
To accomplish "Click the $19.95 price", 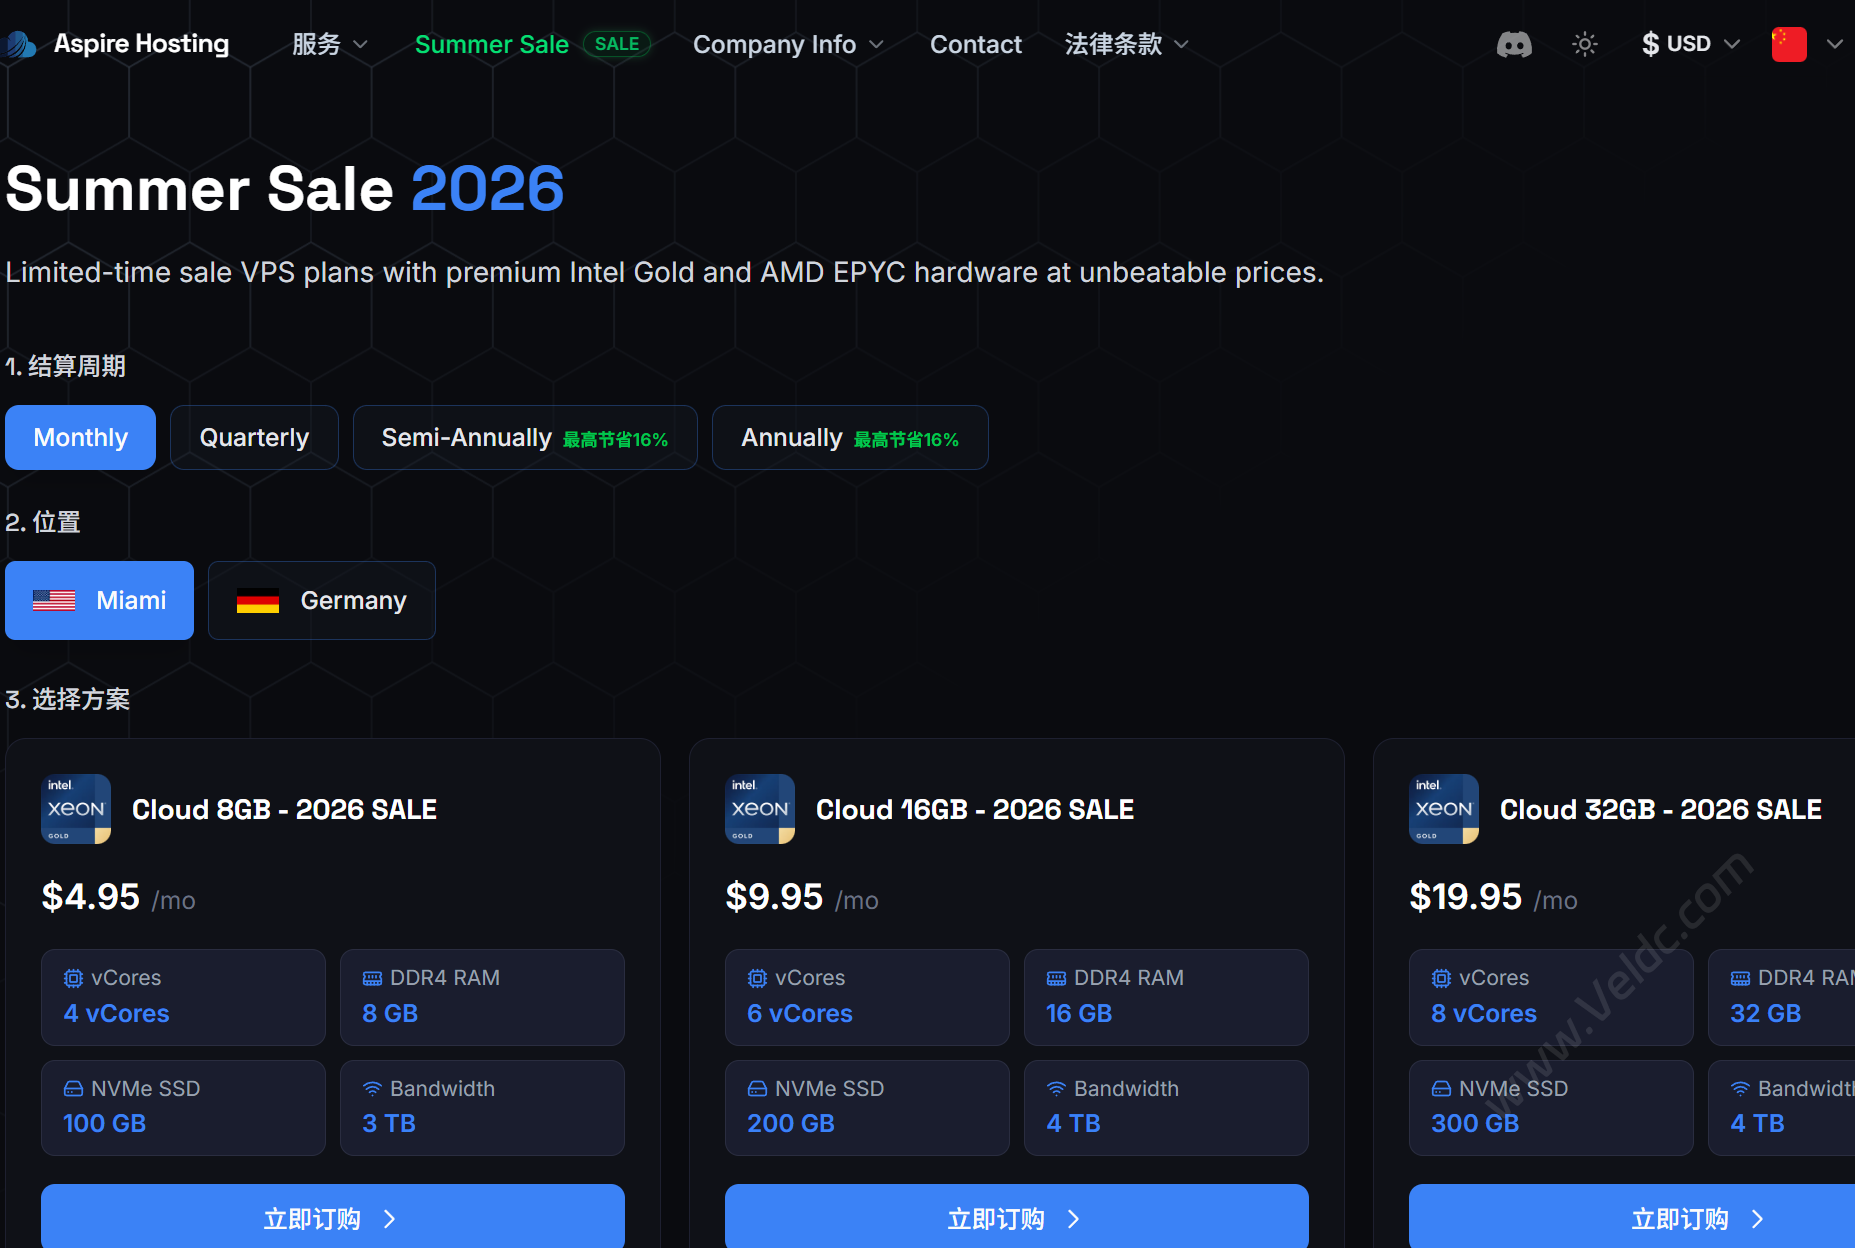I will click(x=1465, y=897).
